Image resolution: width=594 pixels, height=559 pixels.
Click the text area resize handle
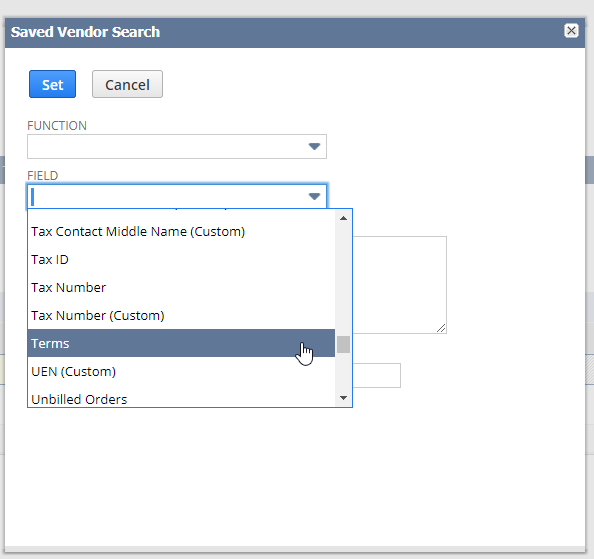pos(441,328)
